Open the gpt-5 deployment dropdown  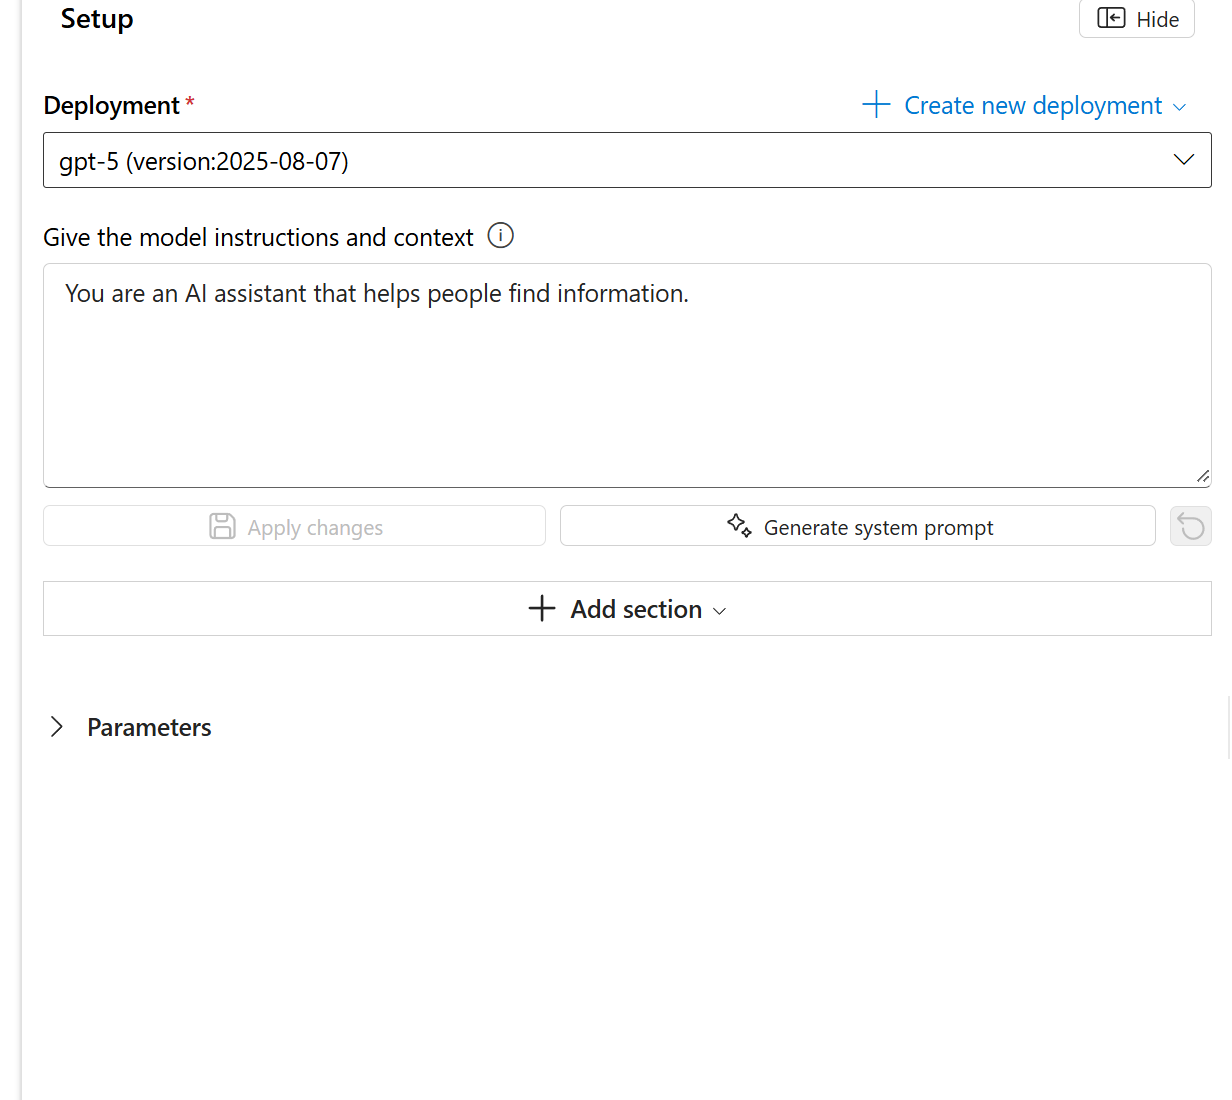pos(627,160)
